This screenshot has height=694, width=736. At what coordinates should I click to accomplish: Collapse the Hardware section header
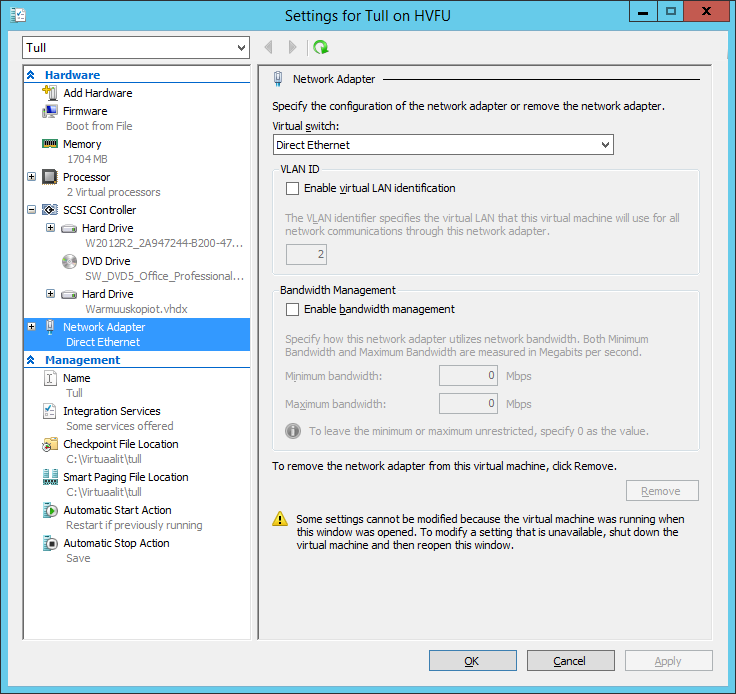pyautogui.click(x=31, y=75)
